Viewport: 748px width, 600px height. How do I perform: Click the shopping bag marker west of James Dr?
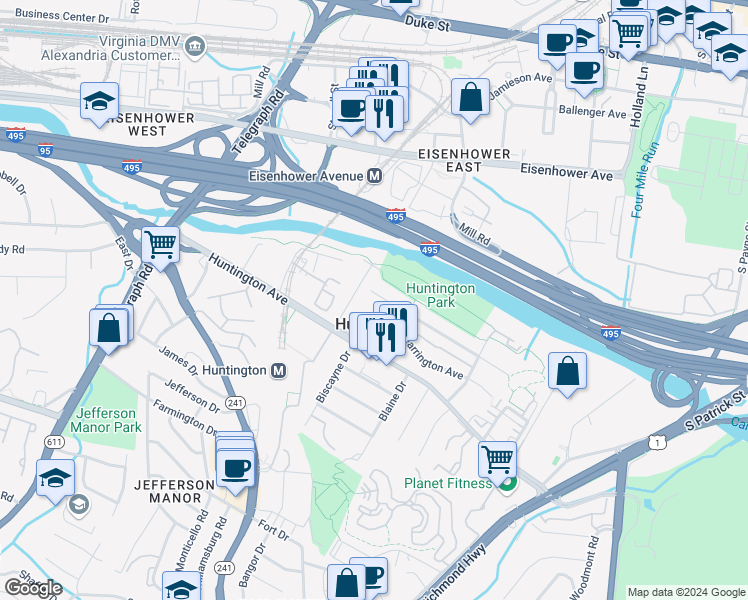pyautogui.click(x=109, y=331)
